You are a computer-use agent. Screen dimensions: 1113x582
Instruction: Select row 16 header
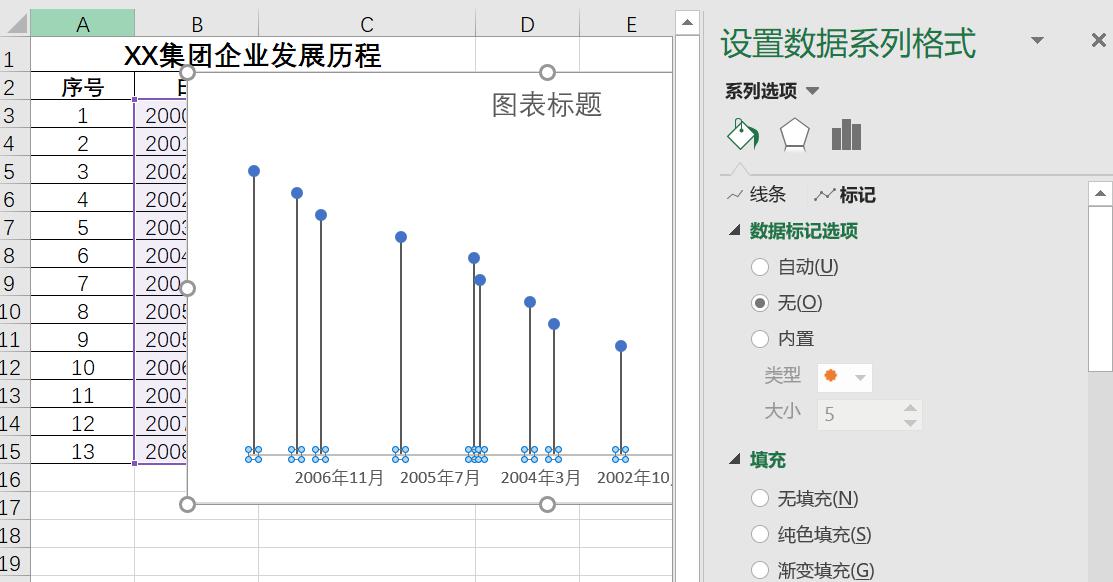pos(13,479)
